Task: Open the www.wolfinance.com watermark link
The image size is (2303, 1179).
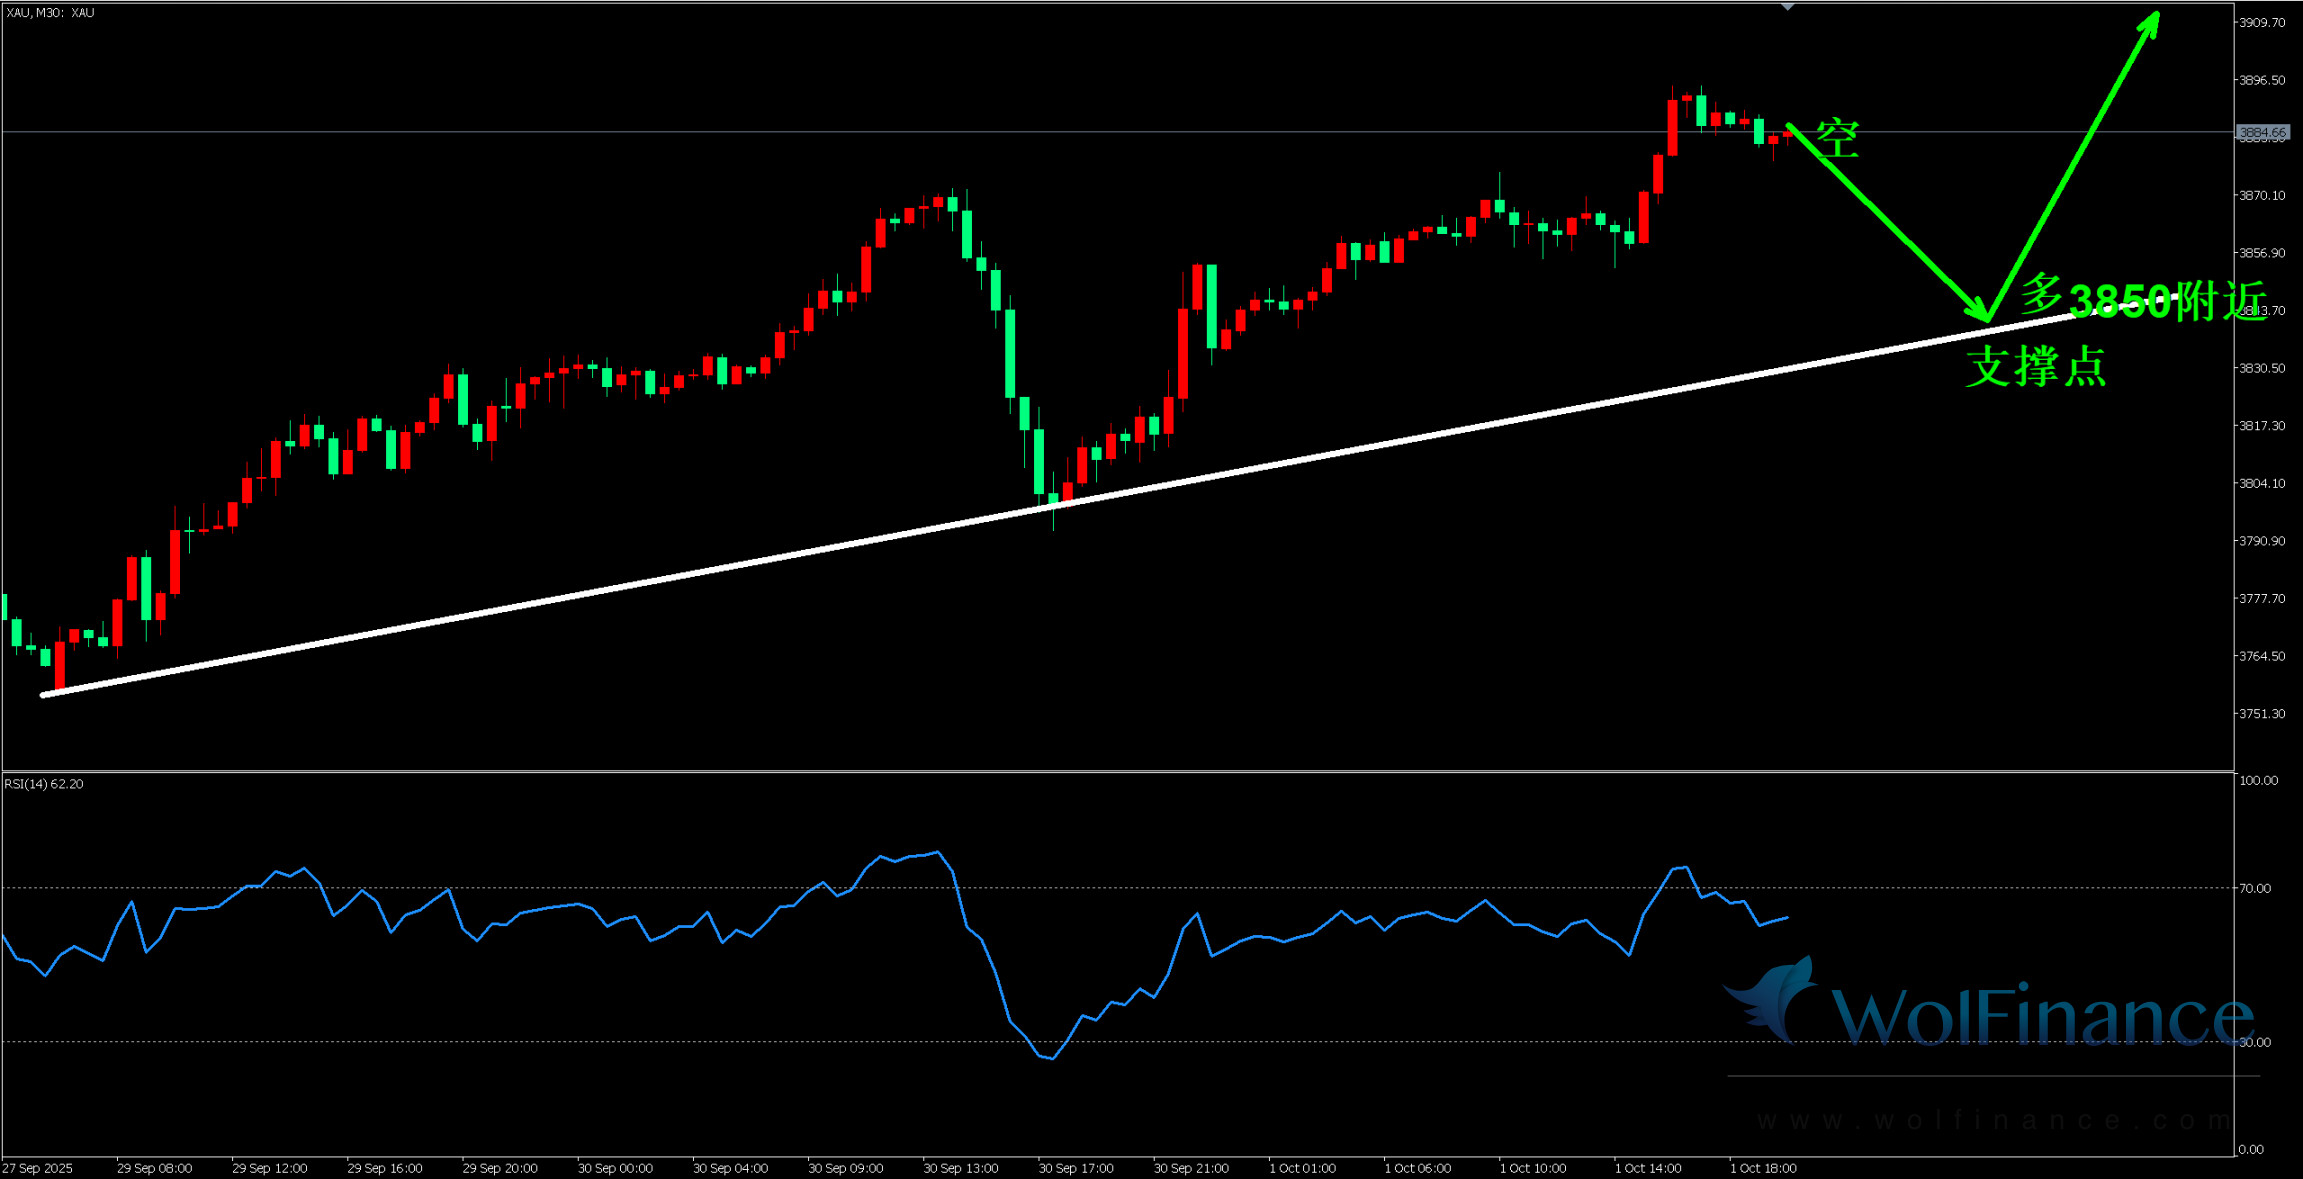Action: pos(1993,1120)
